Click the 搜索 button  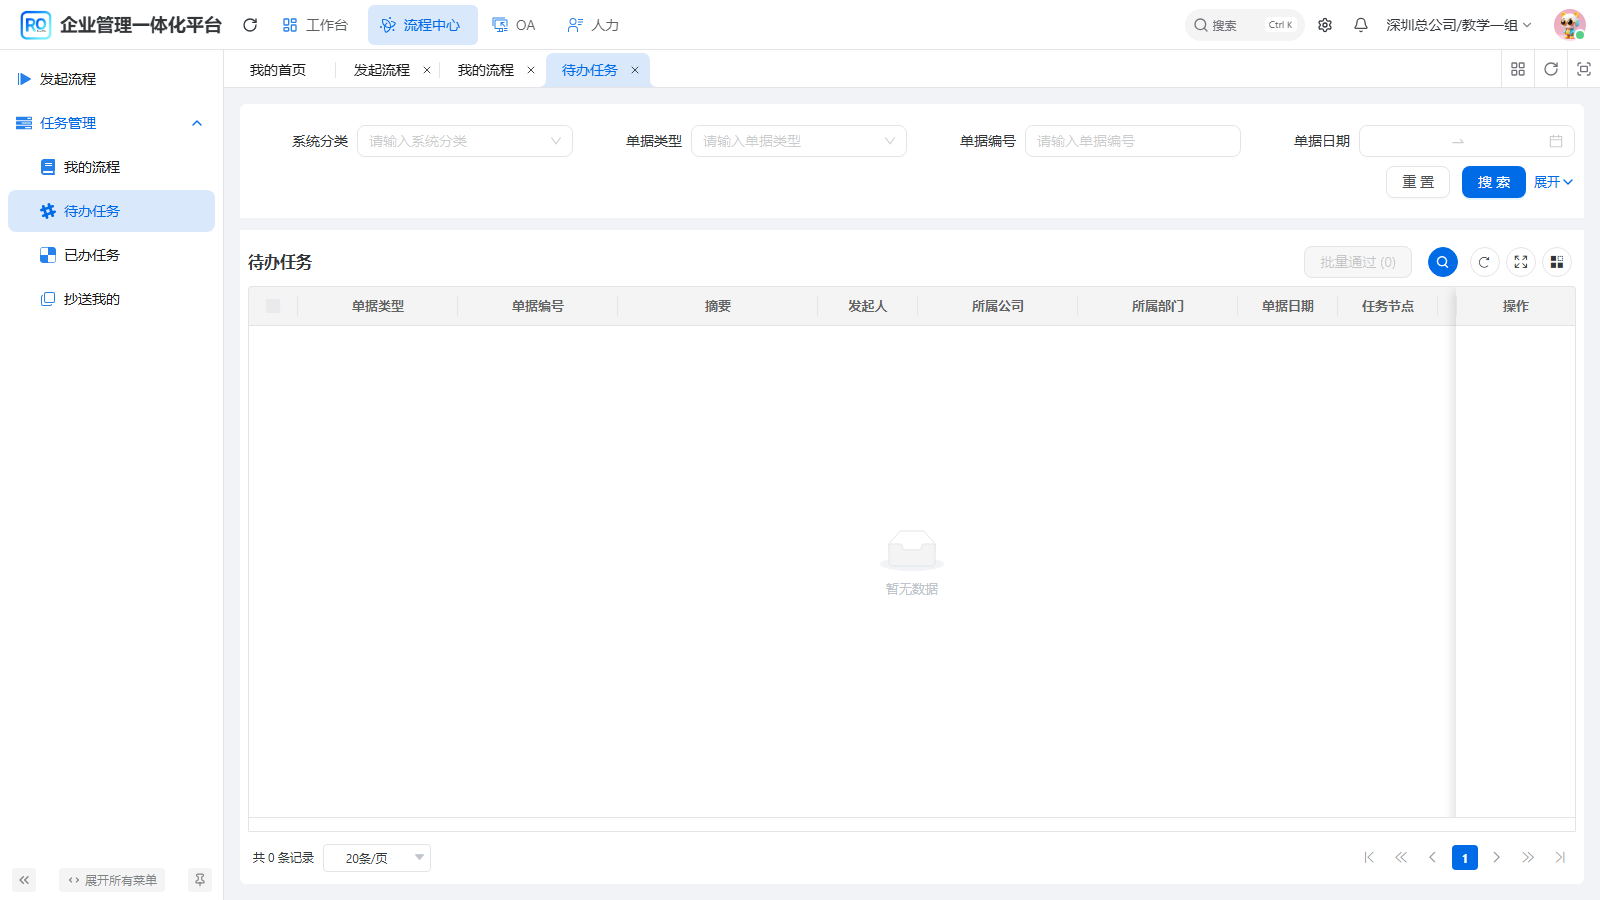[x=1494, y=182]
